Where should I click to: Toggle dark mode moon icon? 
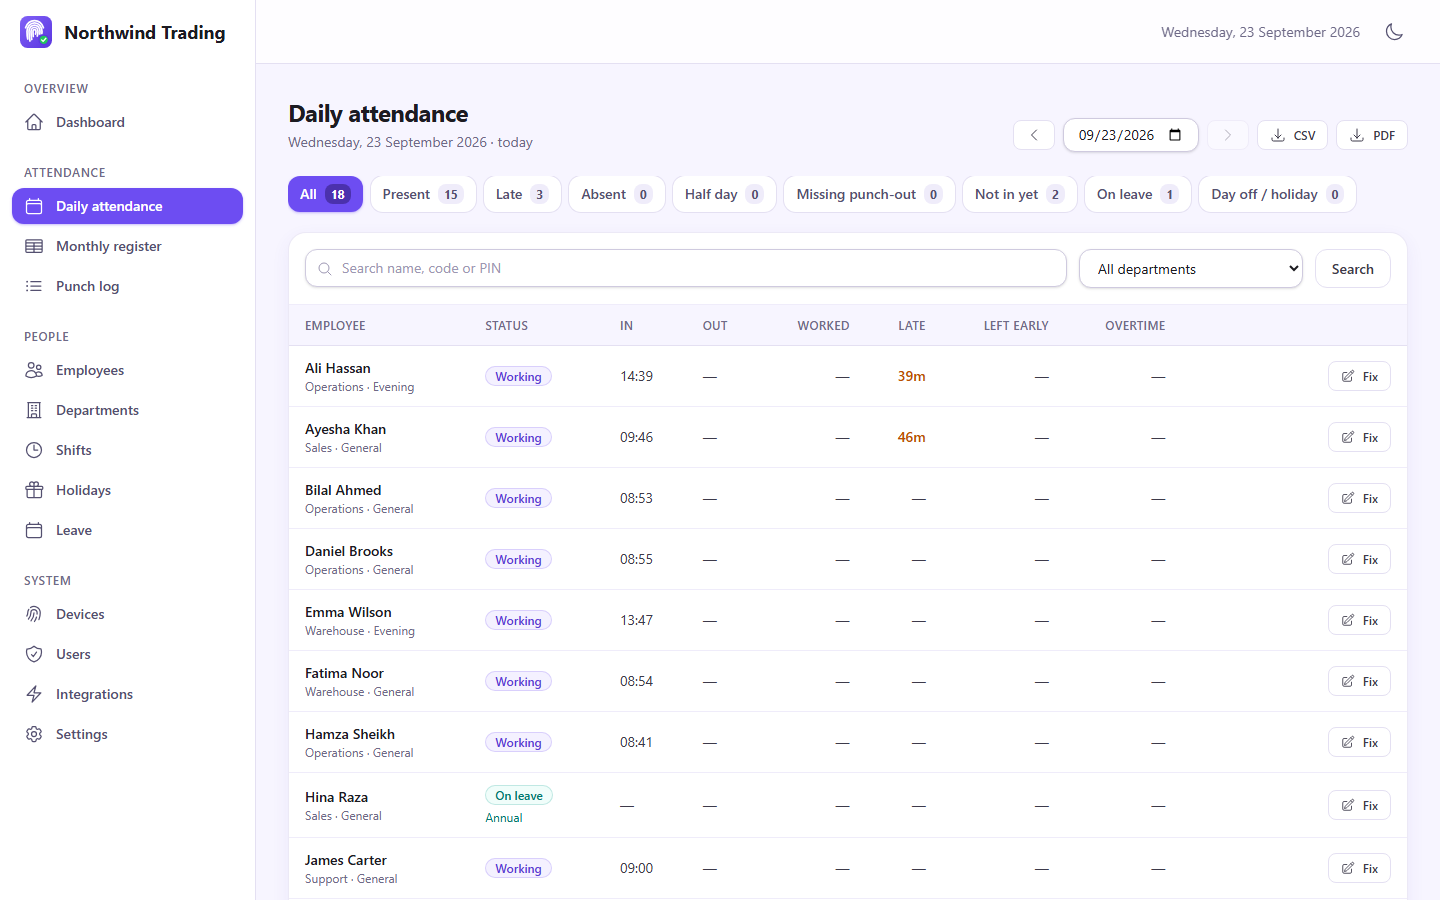(1394, 32)
